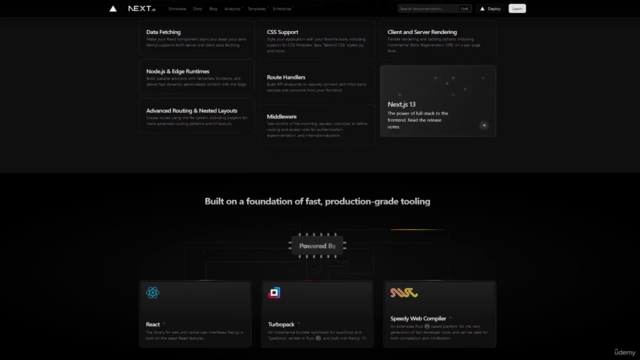Focus the Search documentation field

435,9
